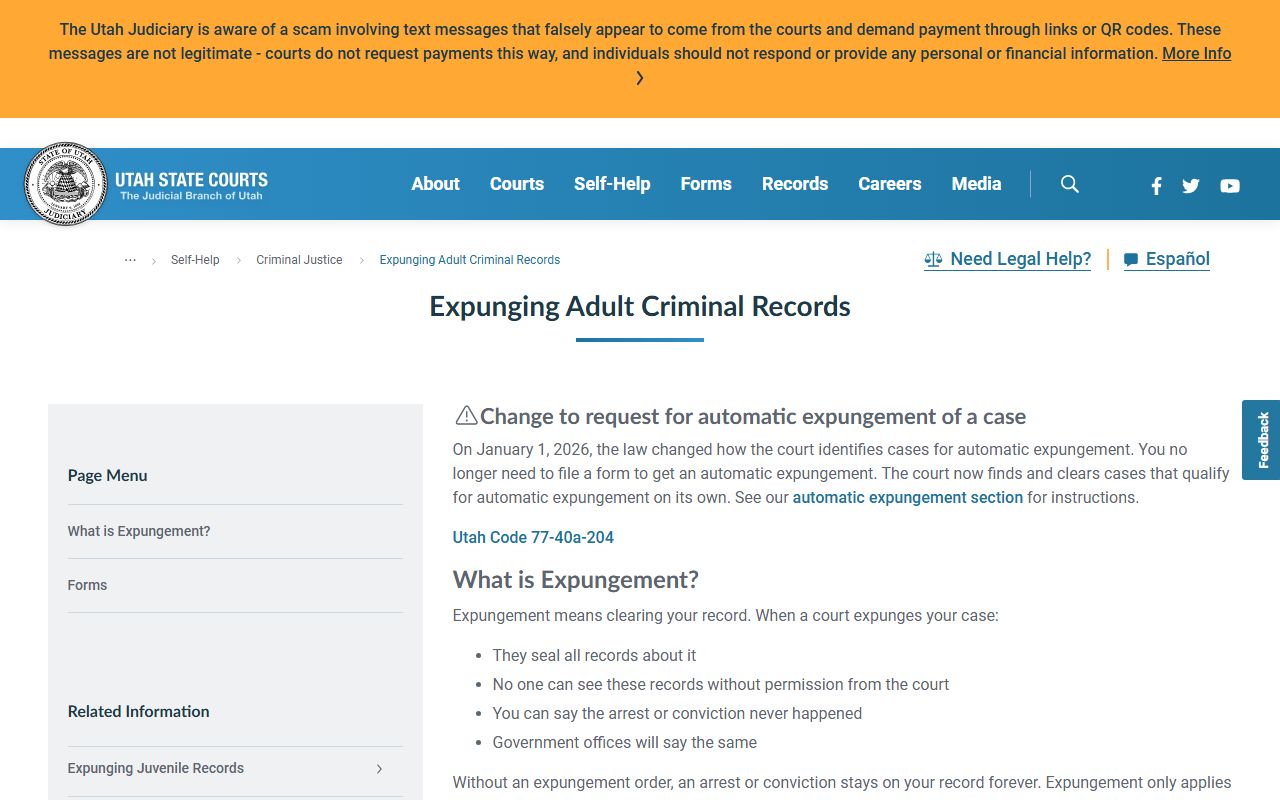
Task: Open the Expunging Juvenile Records related link
Action: [x=156, y=769]
